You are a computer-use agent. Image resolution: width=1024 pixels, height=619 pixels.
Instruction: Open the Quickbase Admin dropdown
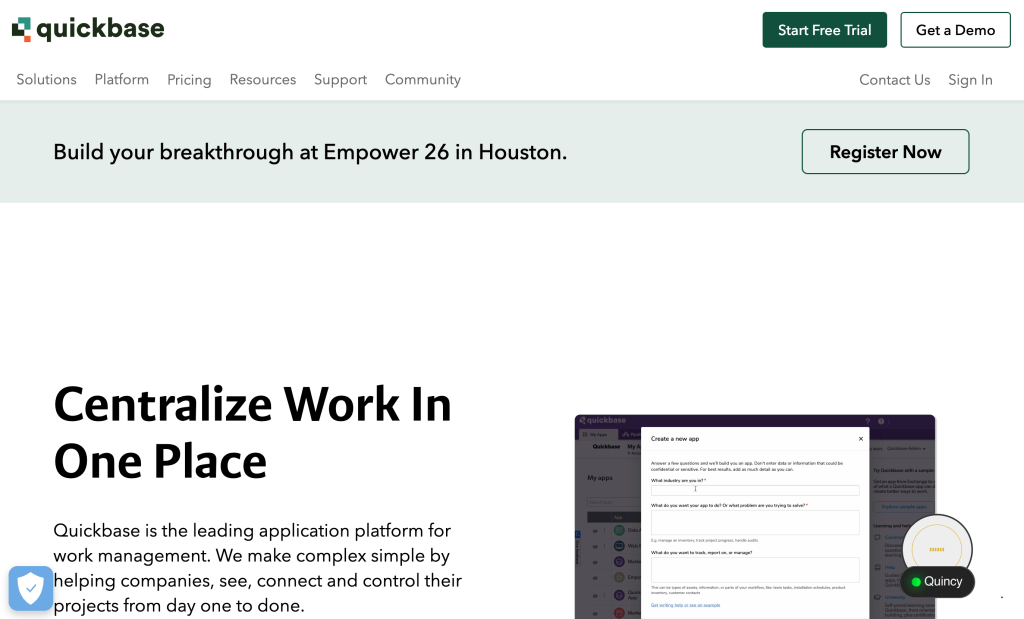(x=905, y=446)
